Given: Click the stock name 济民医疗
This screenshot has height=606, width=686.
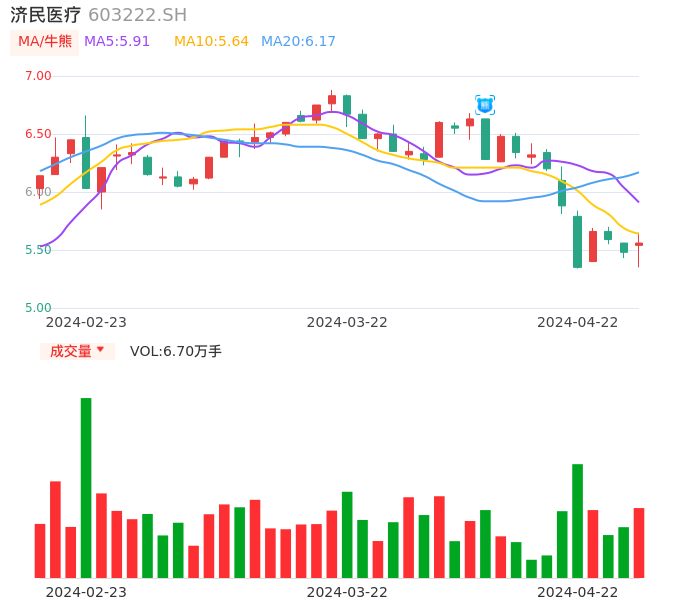Looking at the screenshot, I should (x=46, y=15).
